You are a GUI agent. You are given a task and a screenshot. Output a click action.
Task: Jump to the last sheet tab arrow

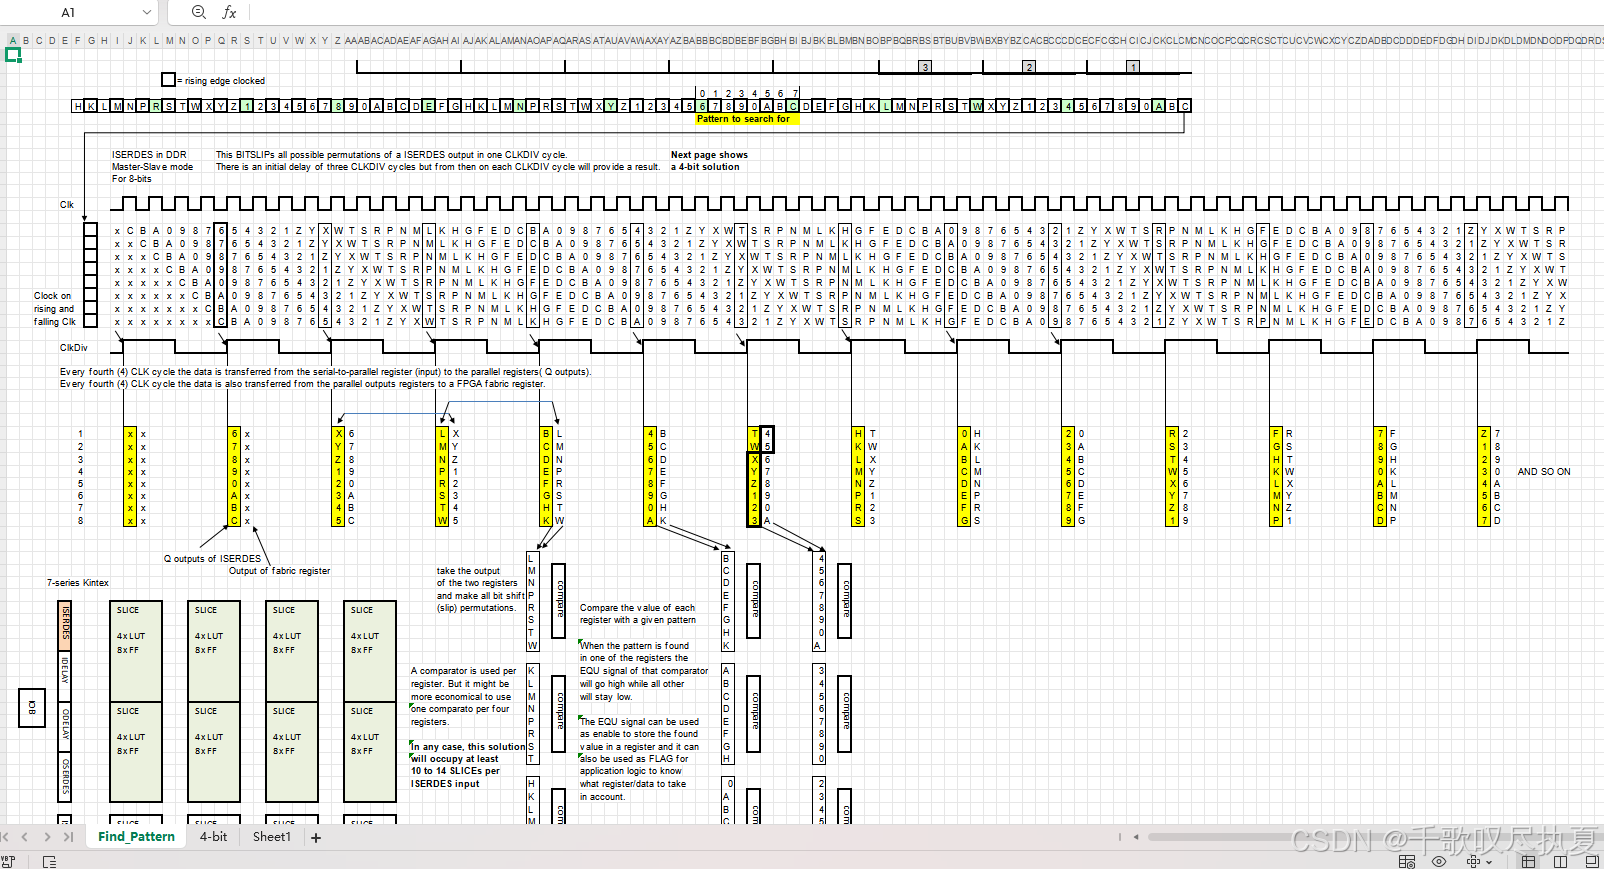click(x=68, y=837)
